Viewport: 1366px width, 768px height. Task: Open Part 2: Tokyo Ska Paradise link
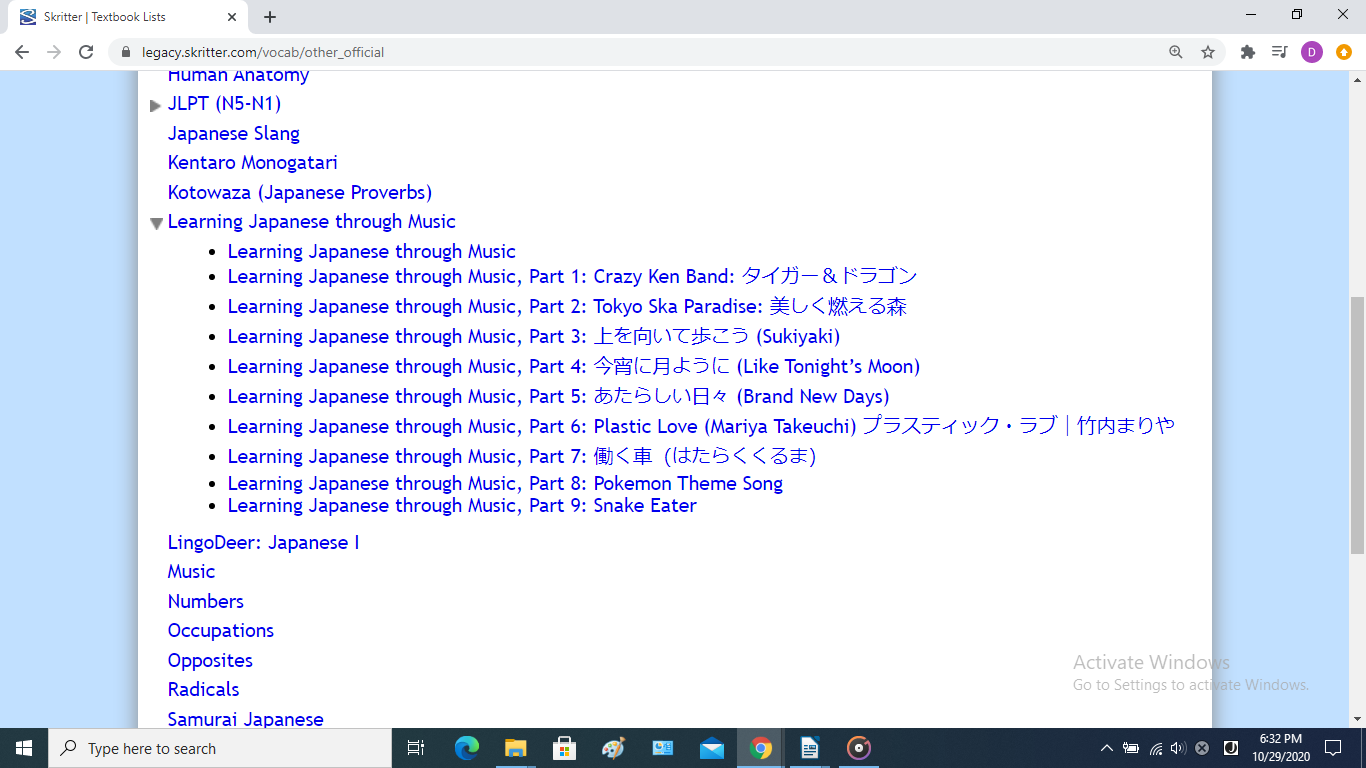click(567, 306)
